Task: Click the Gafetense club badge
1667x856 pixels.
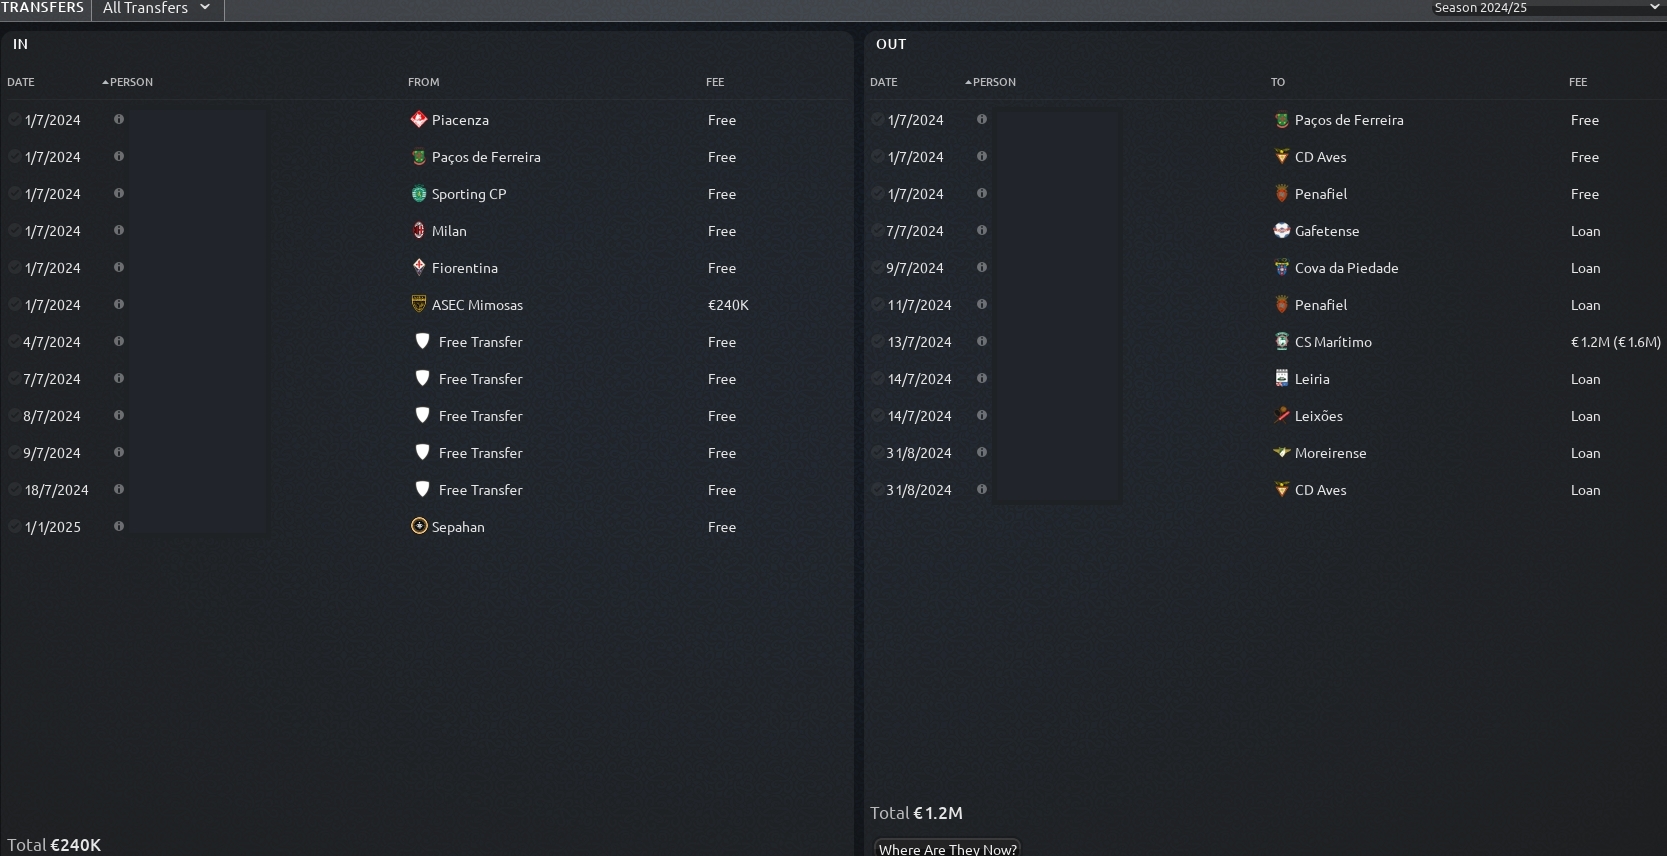Action: click(1282, 231)
